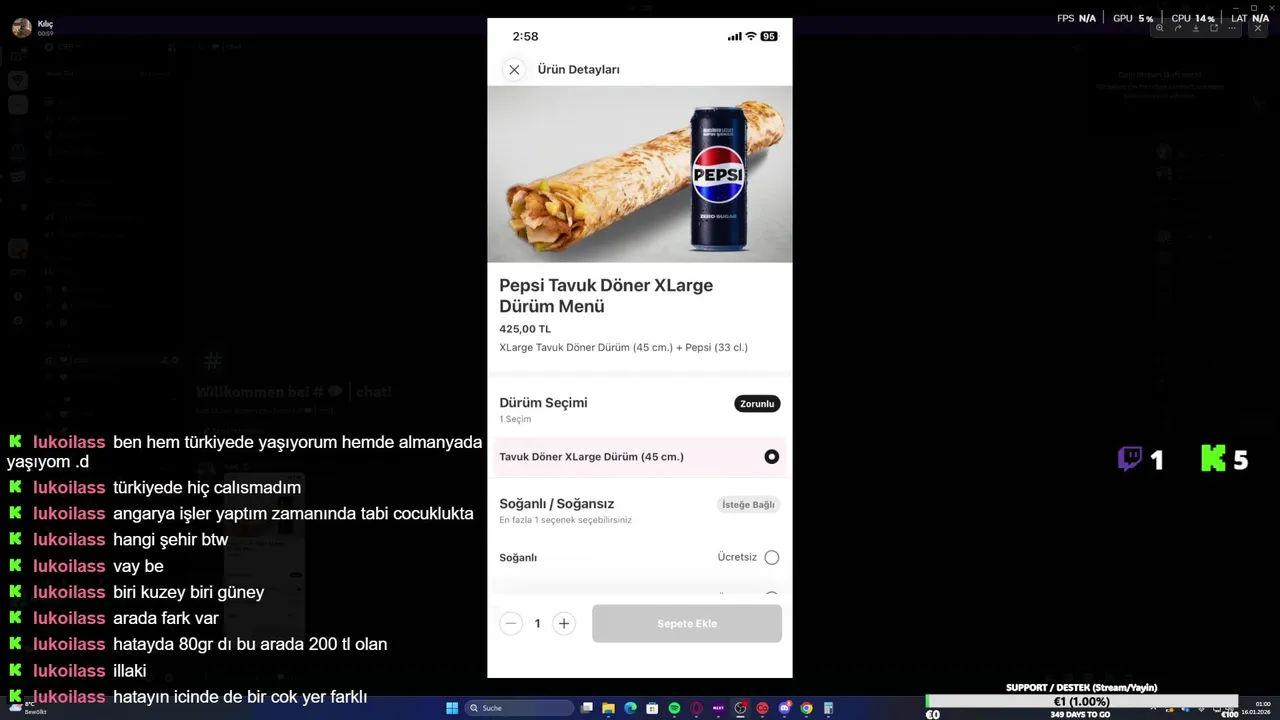
Task: Open Calculator from the taskbar
Action: pyautogui.click(x=828, y=708)
